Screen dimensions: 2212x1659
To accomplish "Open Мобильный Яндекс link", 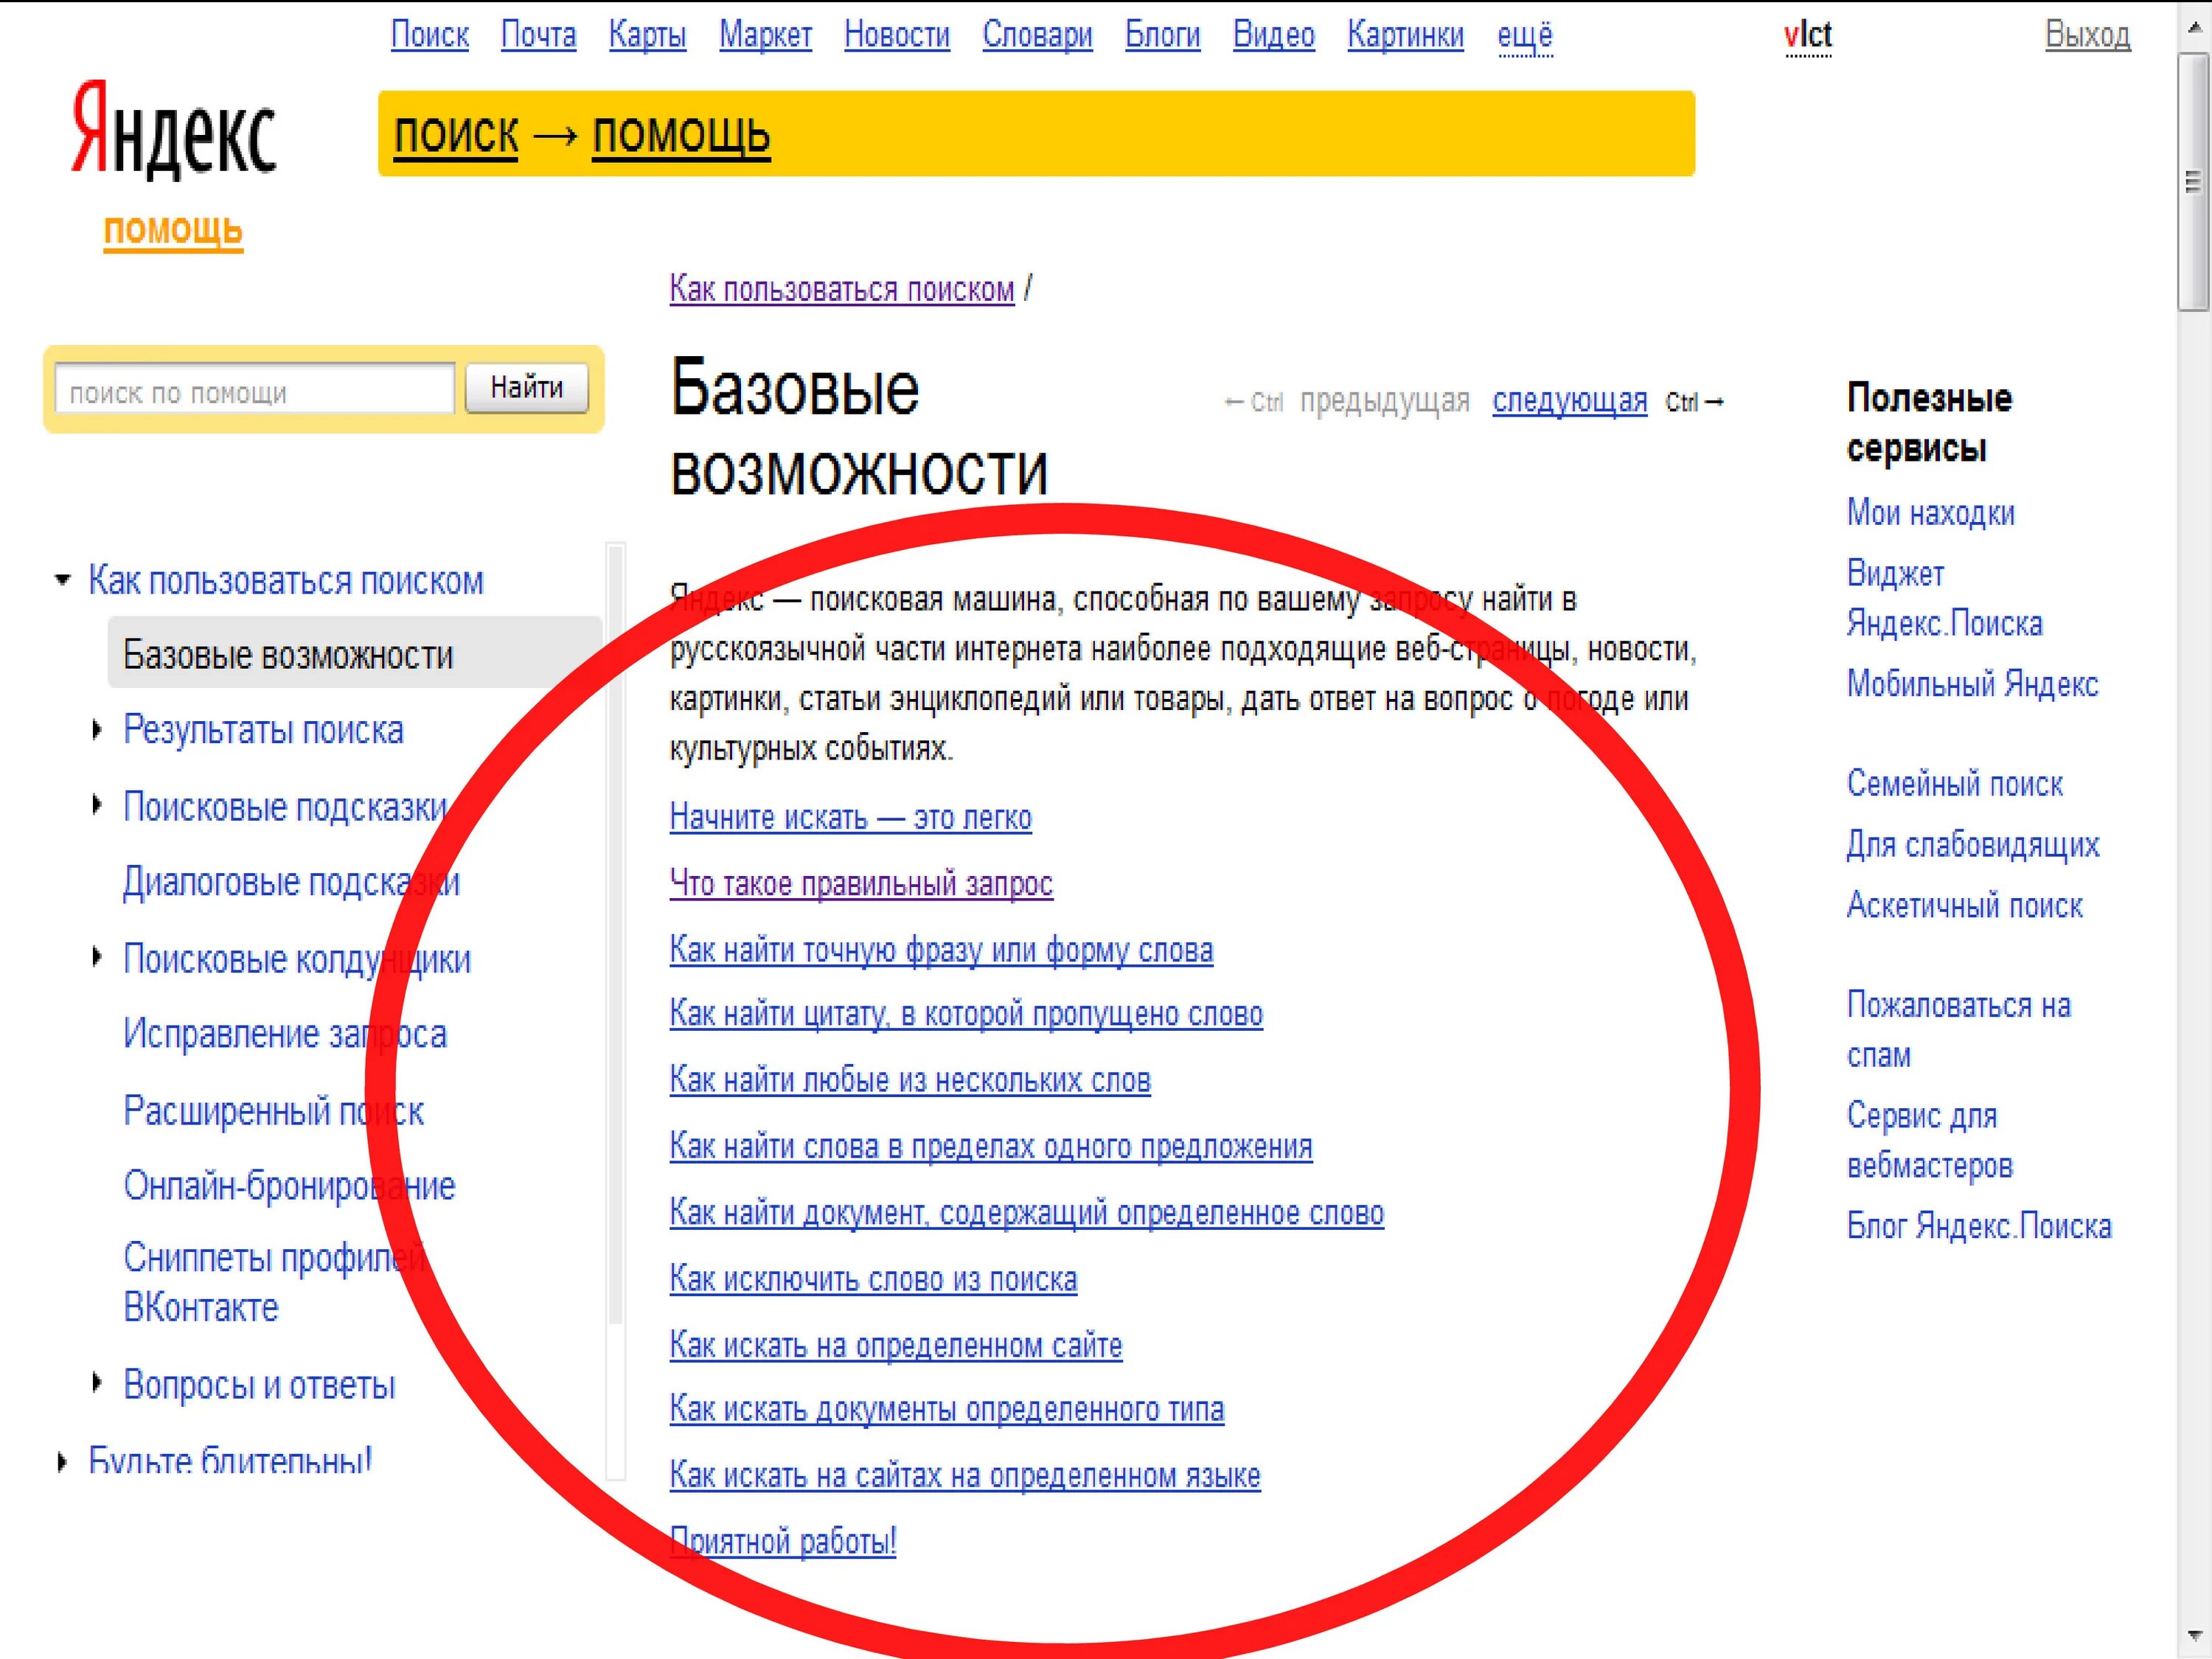I will (1972, 684).
